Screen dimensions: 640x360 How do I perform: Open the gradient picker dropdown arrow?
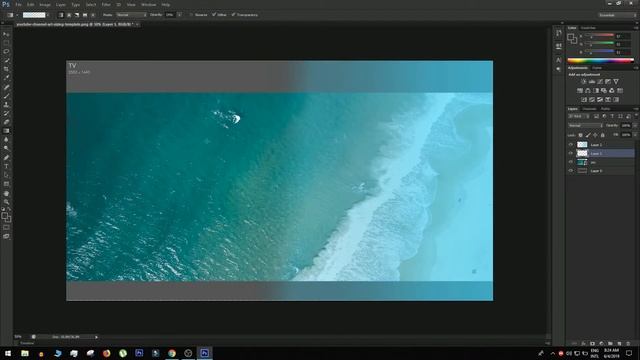tap(48, 15)
